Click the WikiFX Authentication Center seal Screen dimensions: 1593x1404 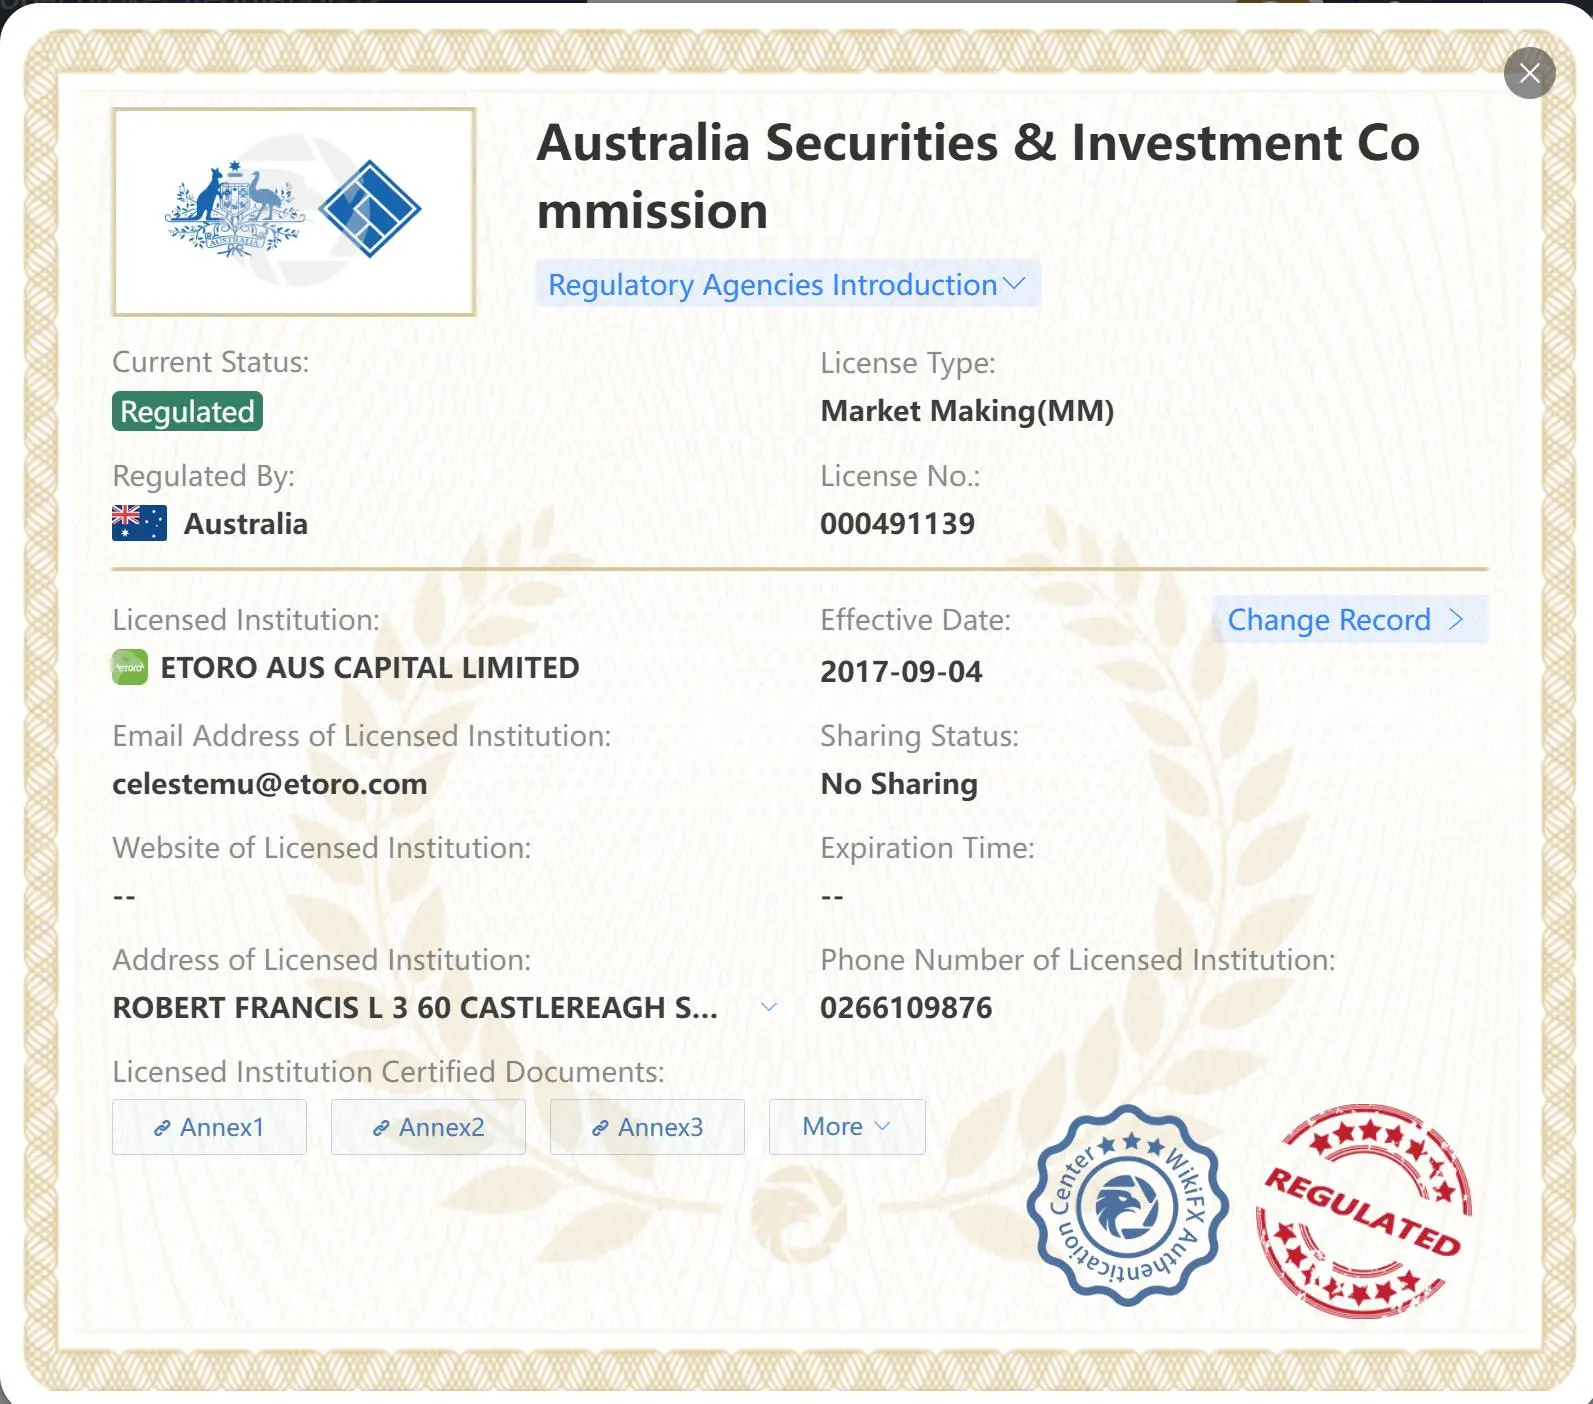[x=1128, y=1205]
